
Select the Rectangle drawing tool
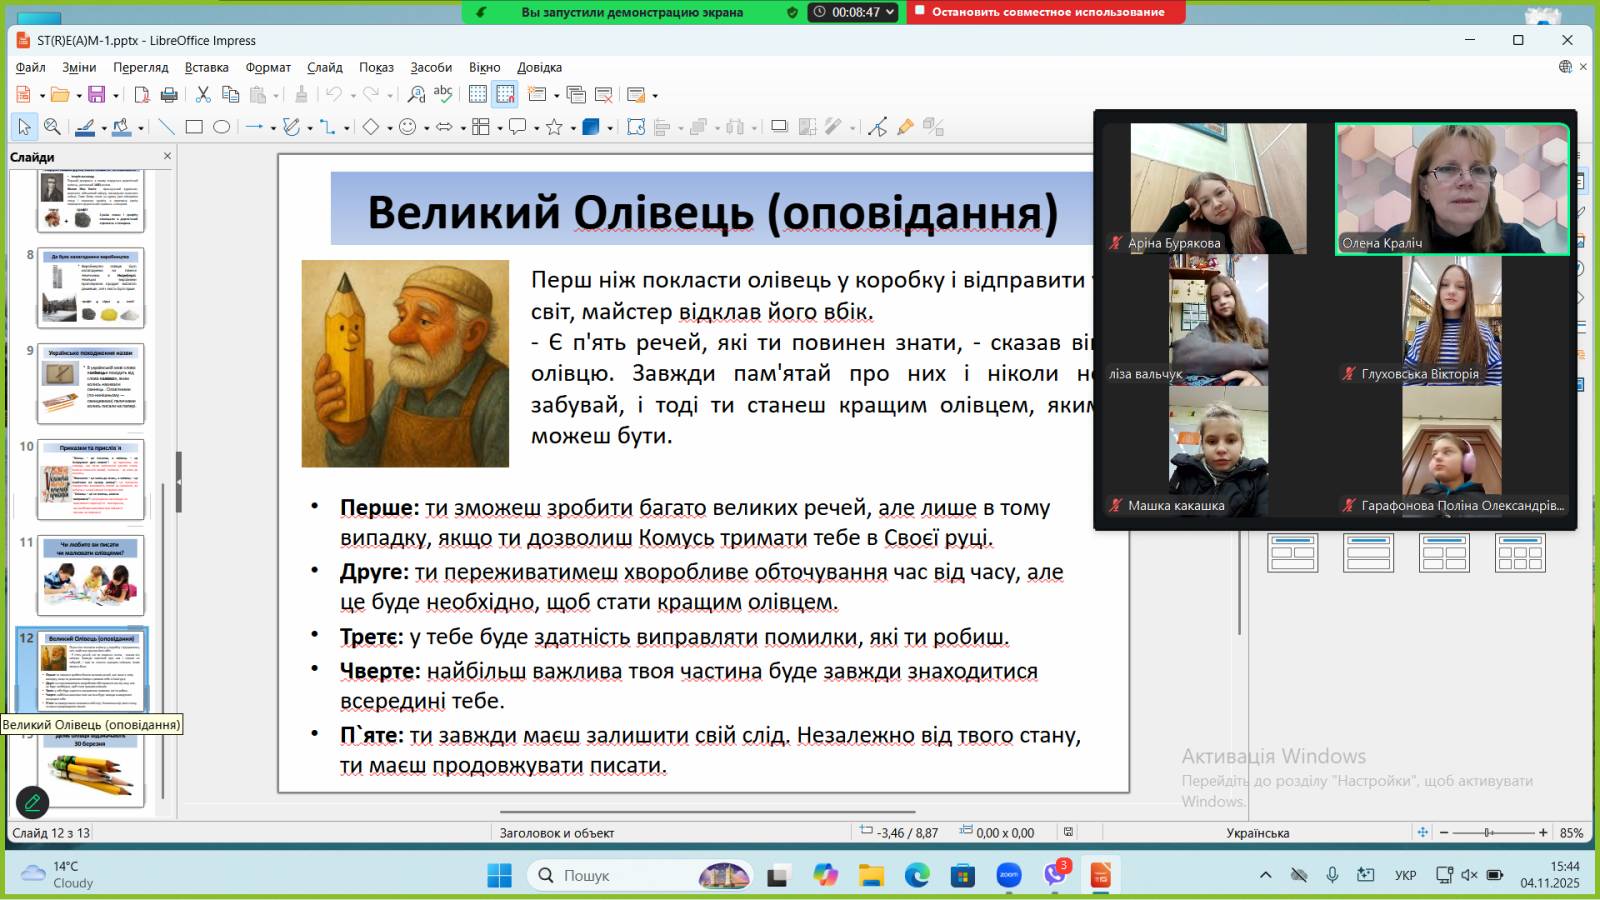[194, 127]
